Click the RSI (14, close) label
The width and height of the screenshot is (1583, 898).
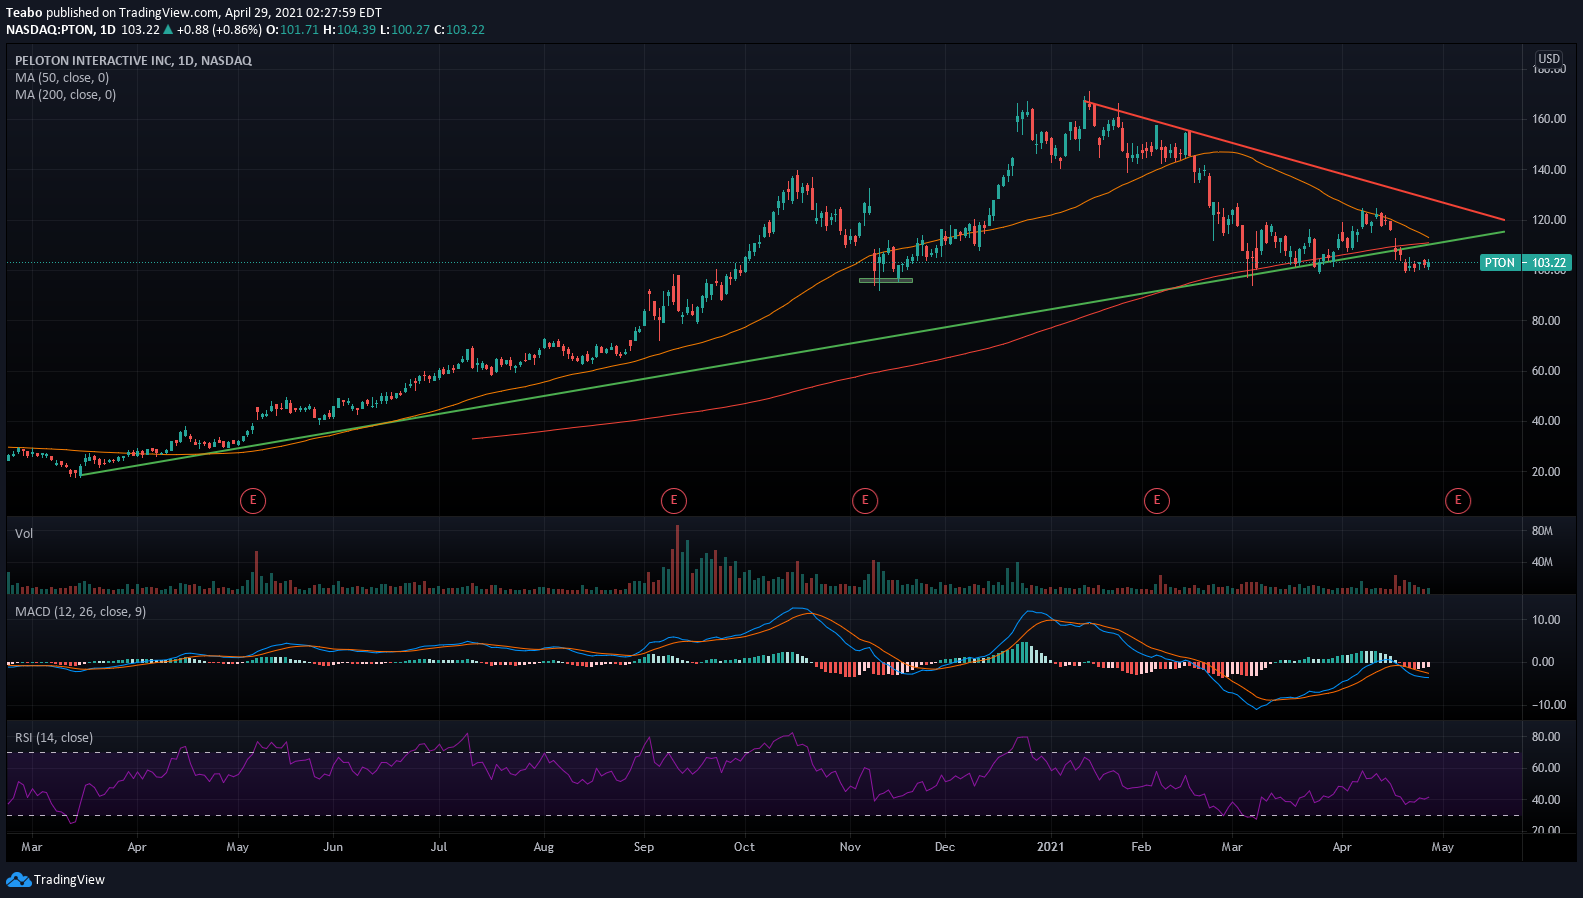[54, 738]
